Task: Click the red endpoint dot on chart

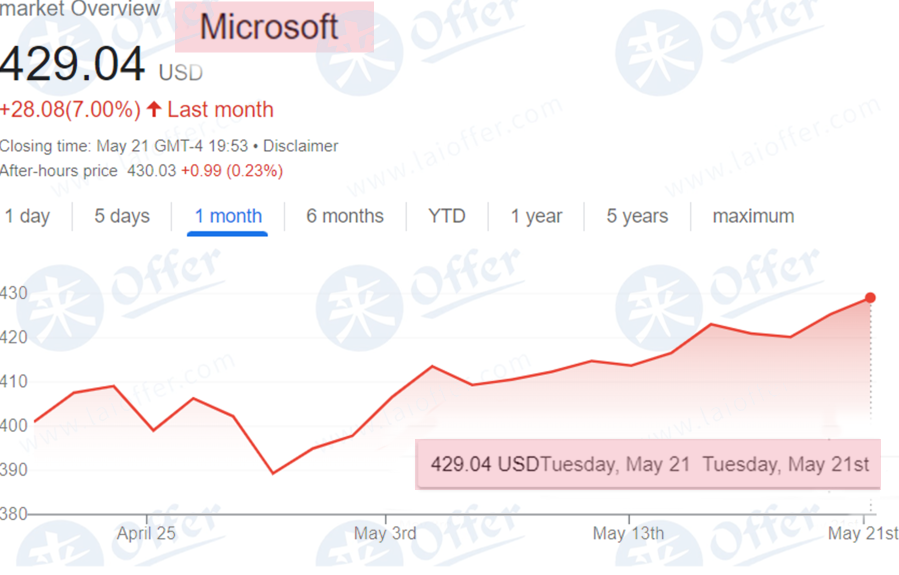Action: pyautogui.click(x=870, y=298)
